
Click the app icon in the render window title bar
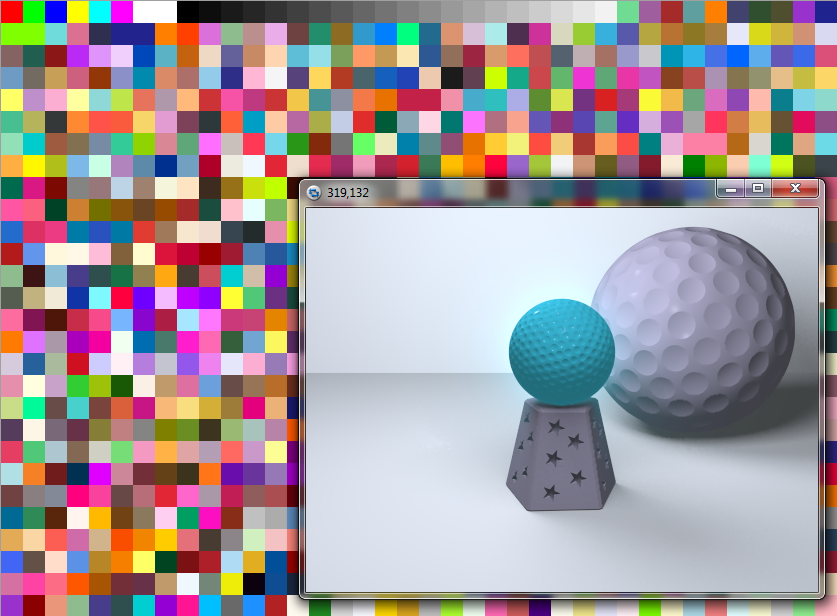click(x=314, y=192)
